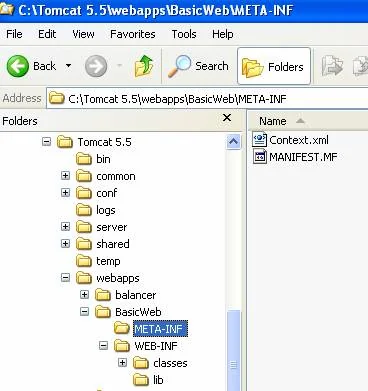Click the window title bar folder icon
Screen dimensions: 368x391
pyautogui.click(x=7, y=9)
